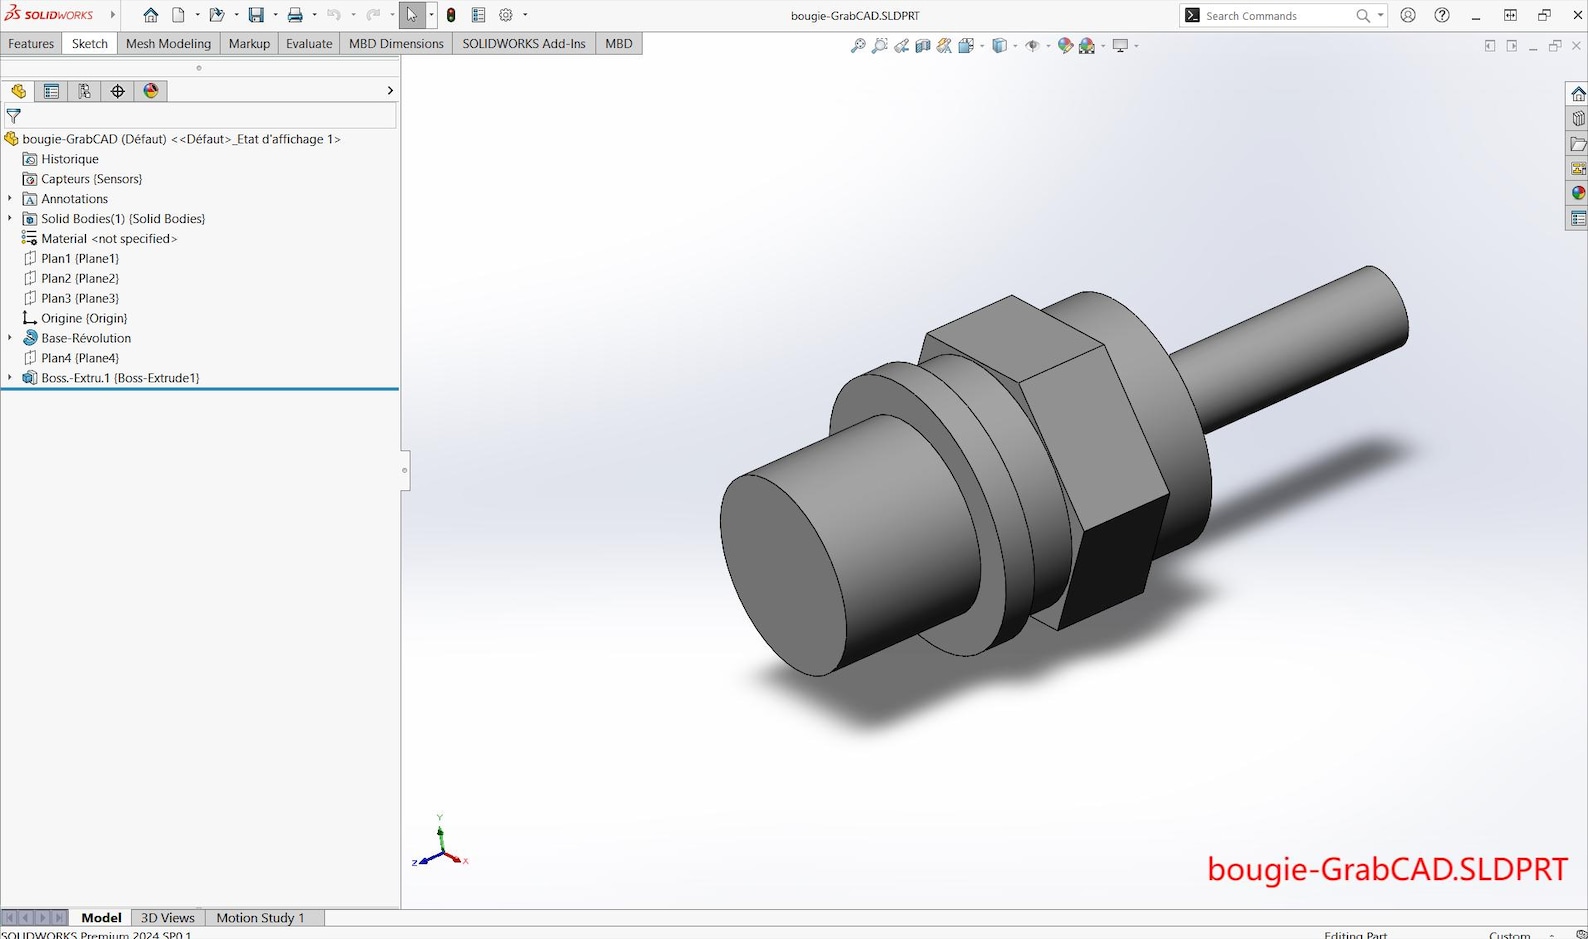
Task: Open DimXpertManager crosshair tab
Action: (117, 91)
